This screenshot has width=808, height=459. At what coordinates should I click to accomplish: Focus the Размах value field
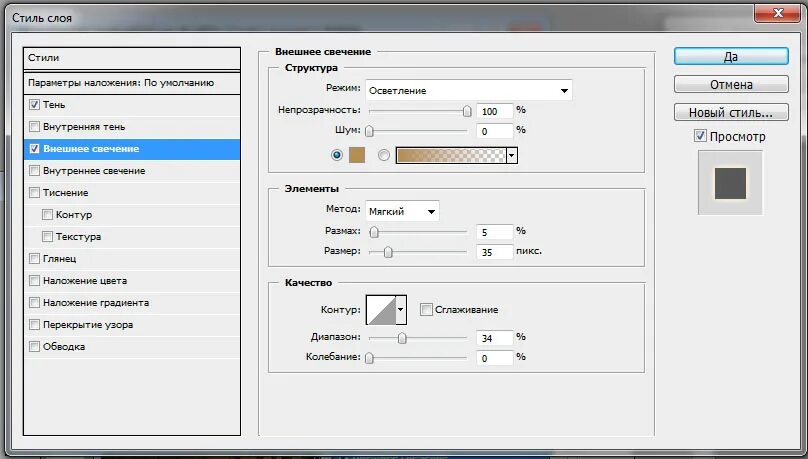click(x=495, y=232)
